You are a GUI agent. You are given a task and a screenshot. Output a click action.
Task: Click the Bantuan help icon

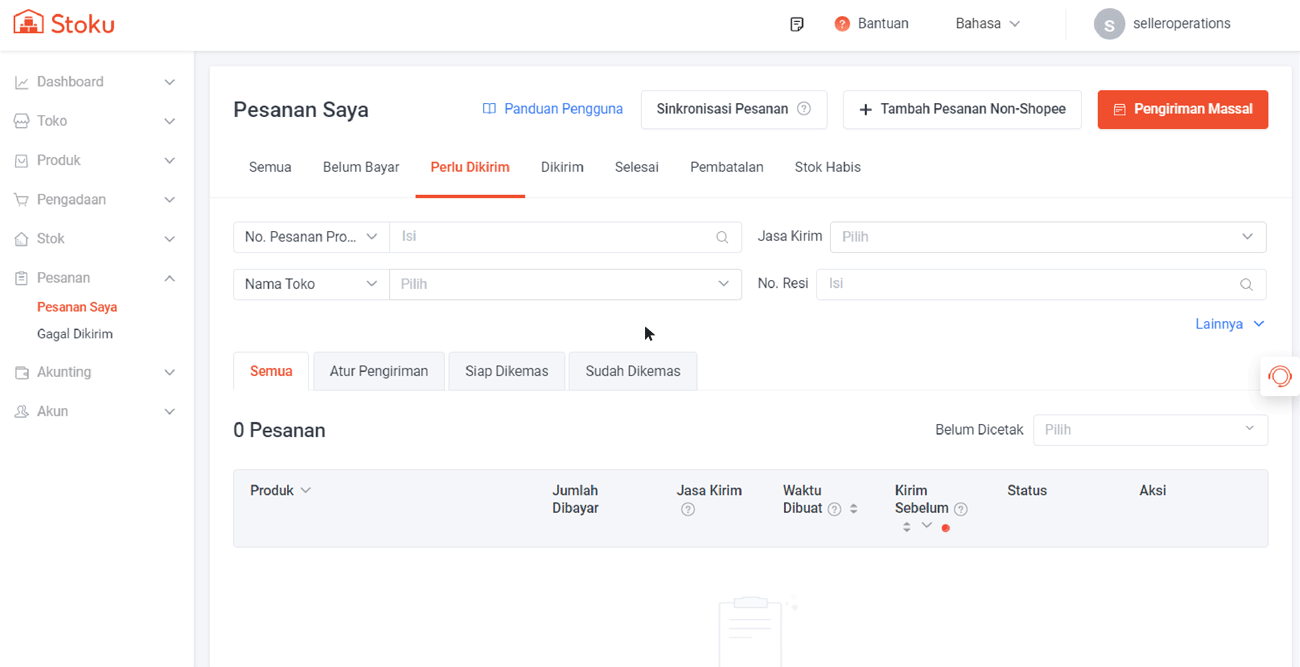tap(842, 24)
